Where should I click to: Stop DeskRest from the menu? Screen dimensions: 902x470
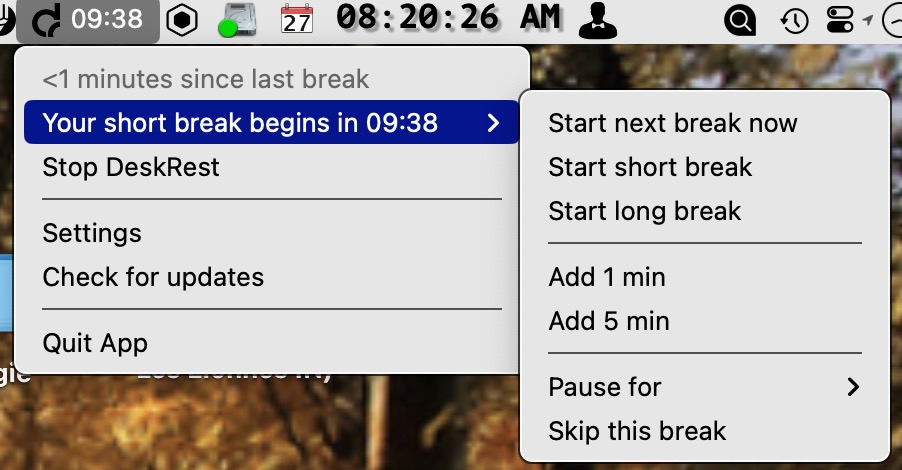pos(131,167)
